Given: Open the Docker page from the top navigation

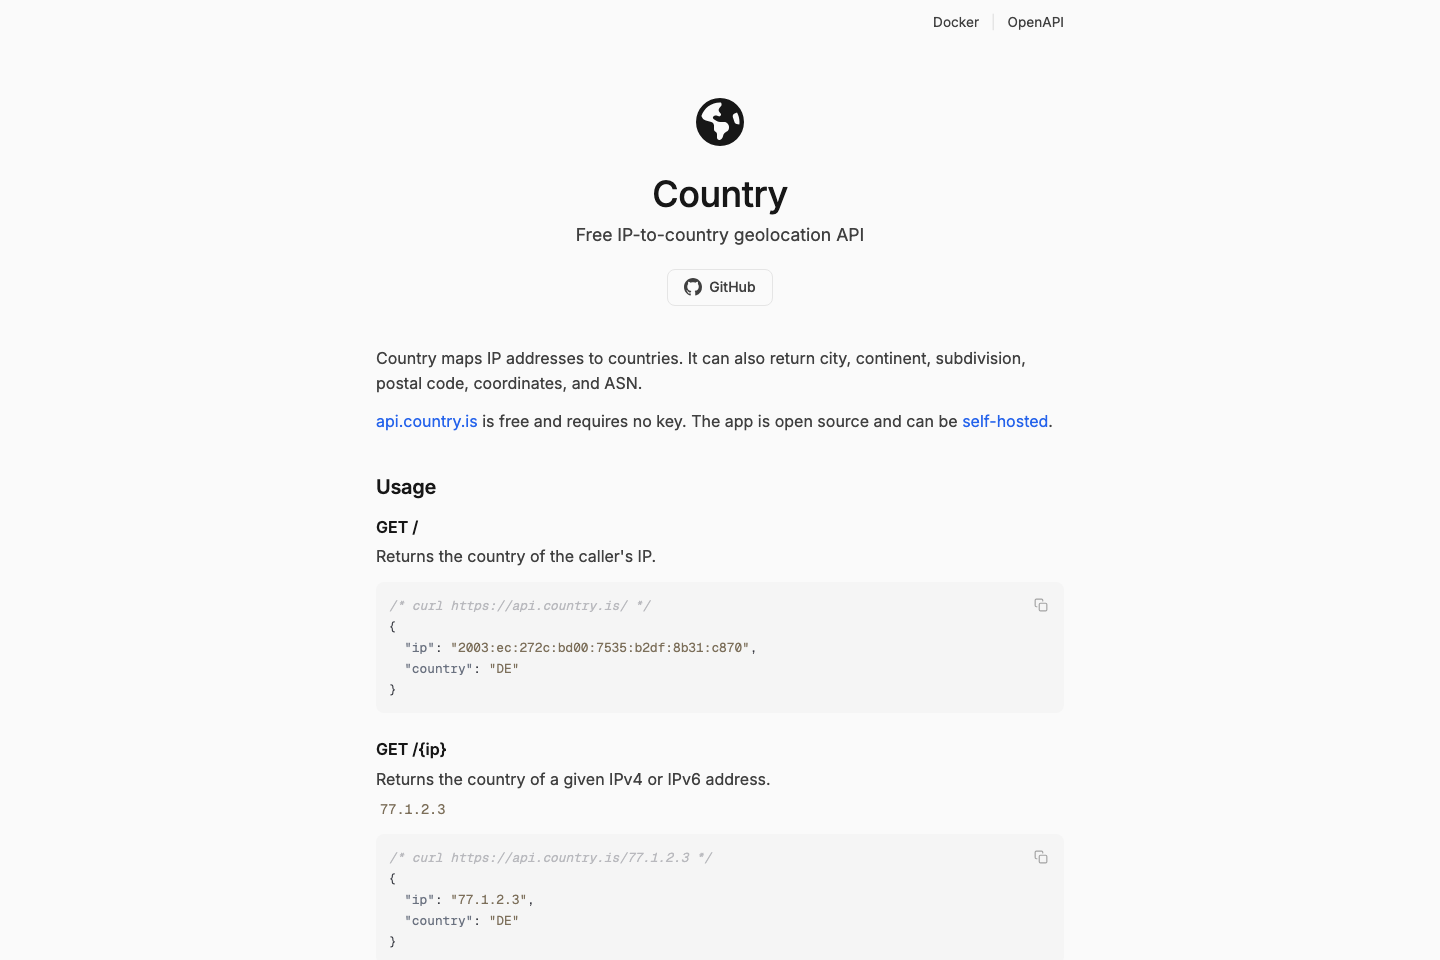Looking at the screenshot, I should 955,22.
